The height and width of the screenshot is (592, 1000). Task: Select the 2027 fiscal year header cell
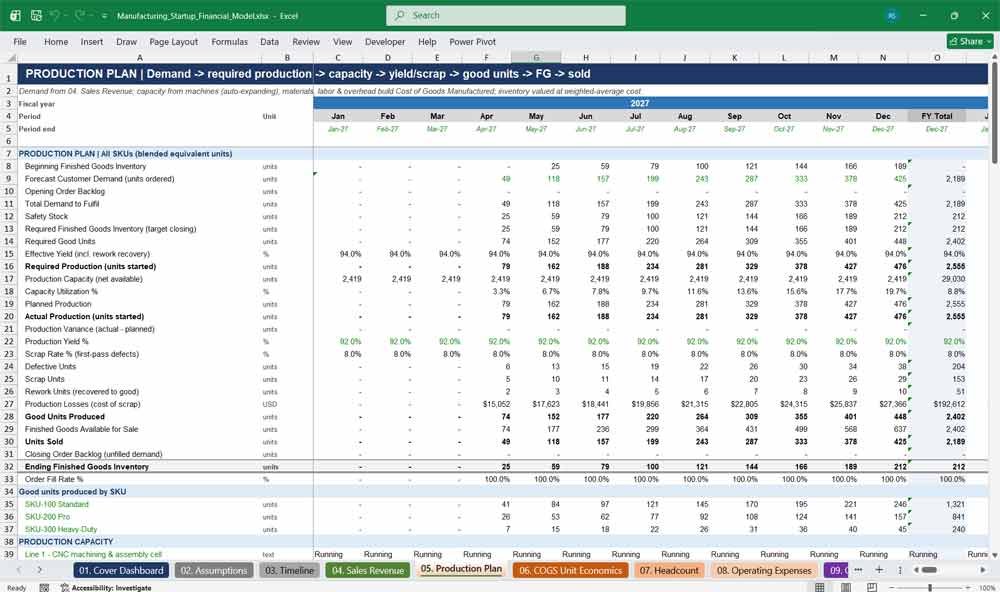click(640, 103)
